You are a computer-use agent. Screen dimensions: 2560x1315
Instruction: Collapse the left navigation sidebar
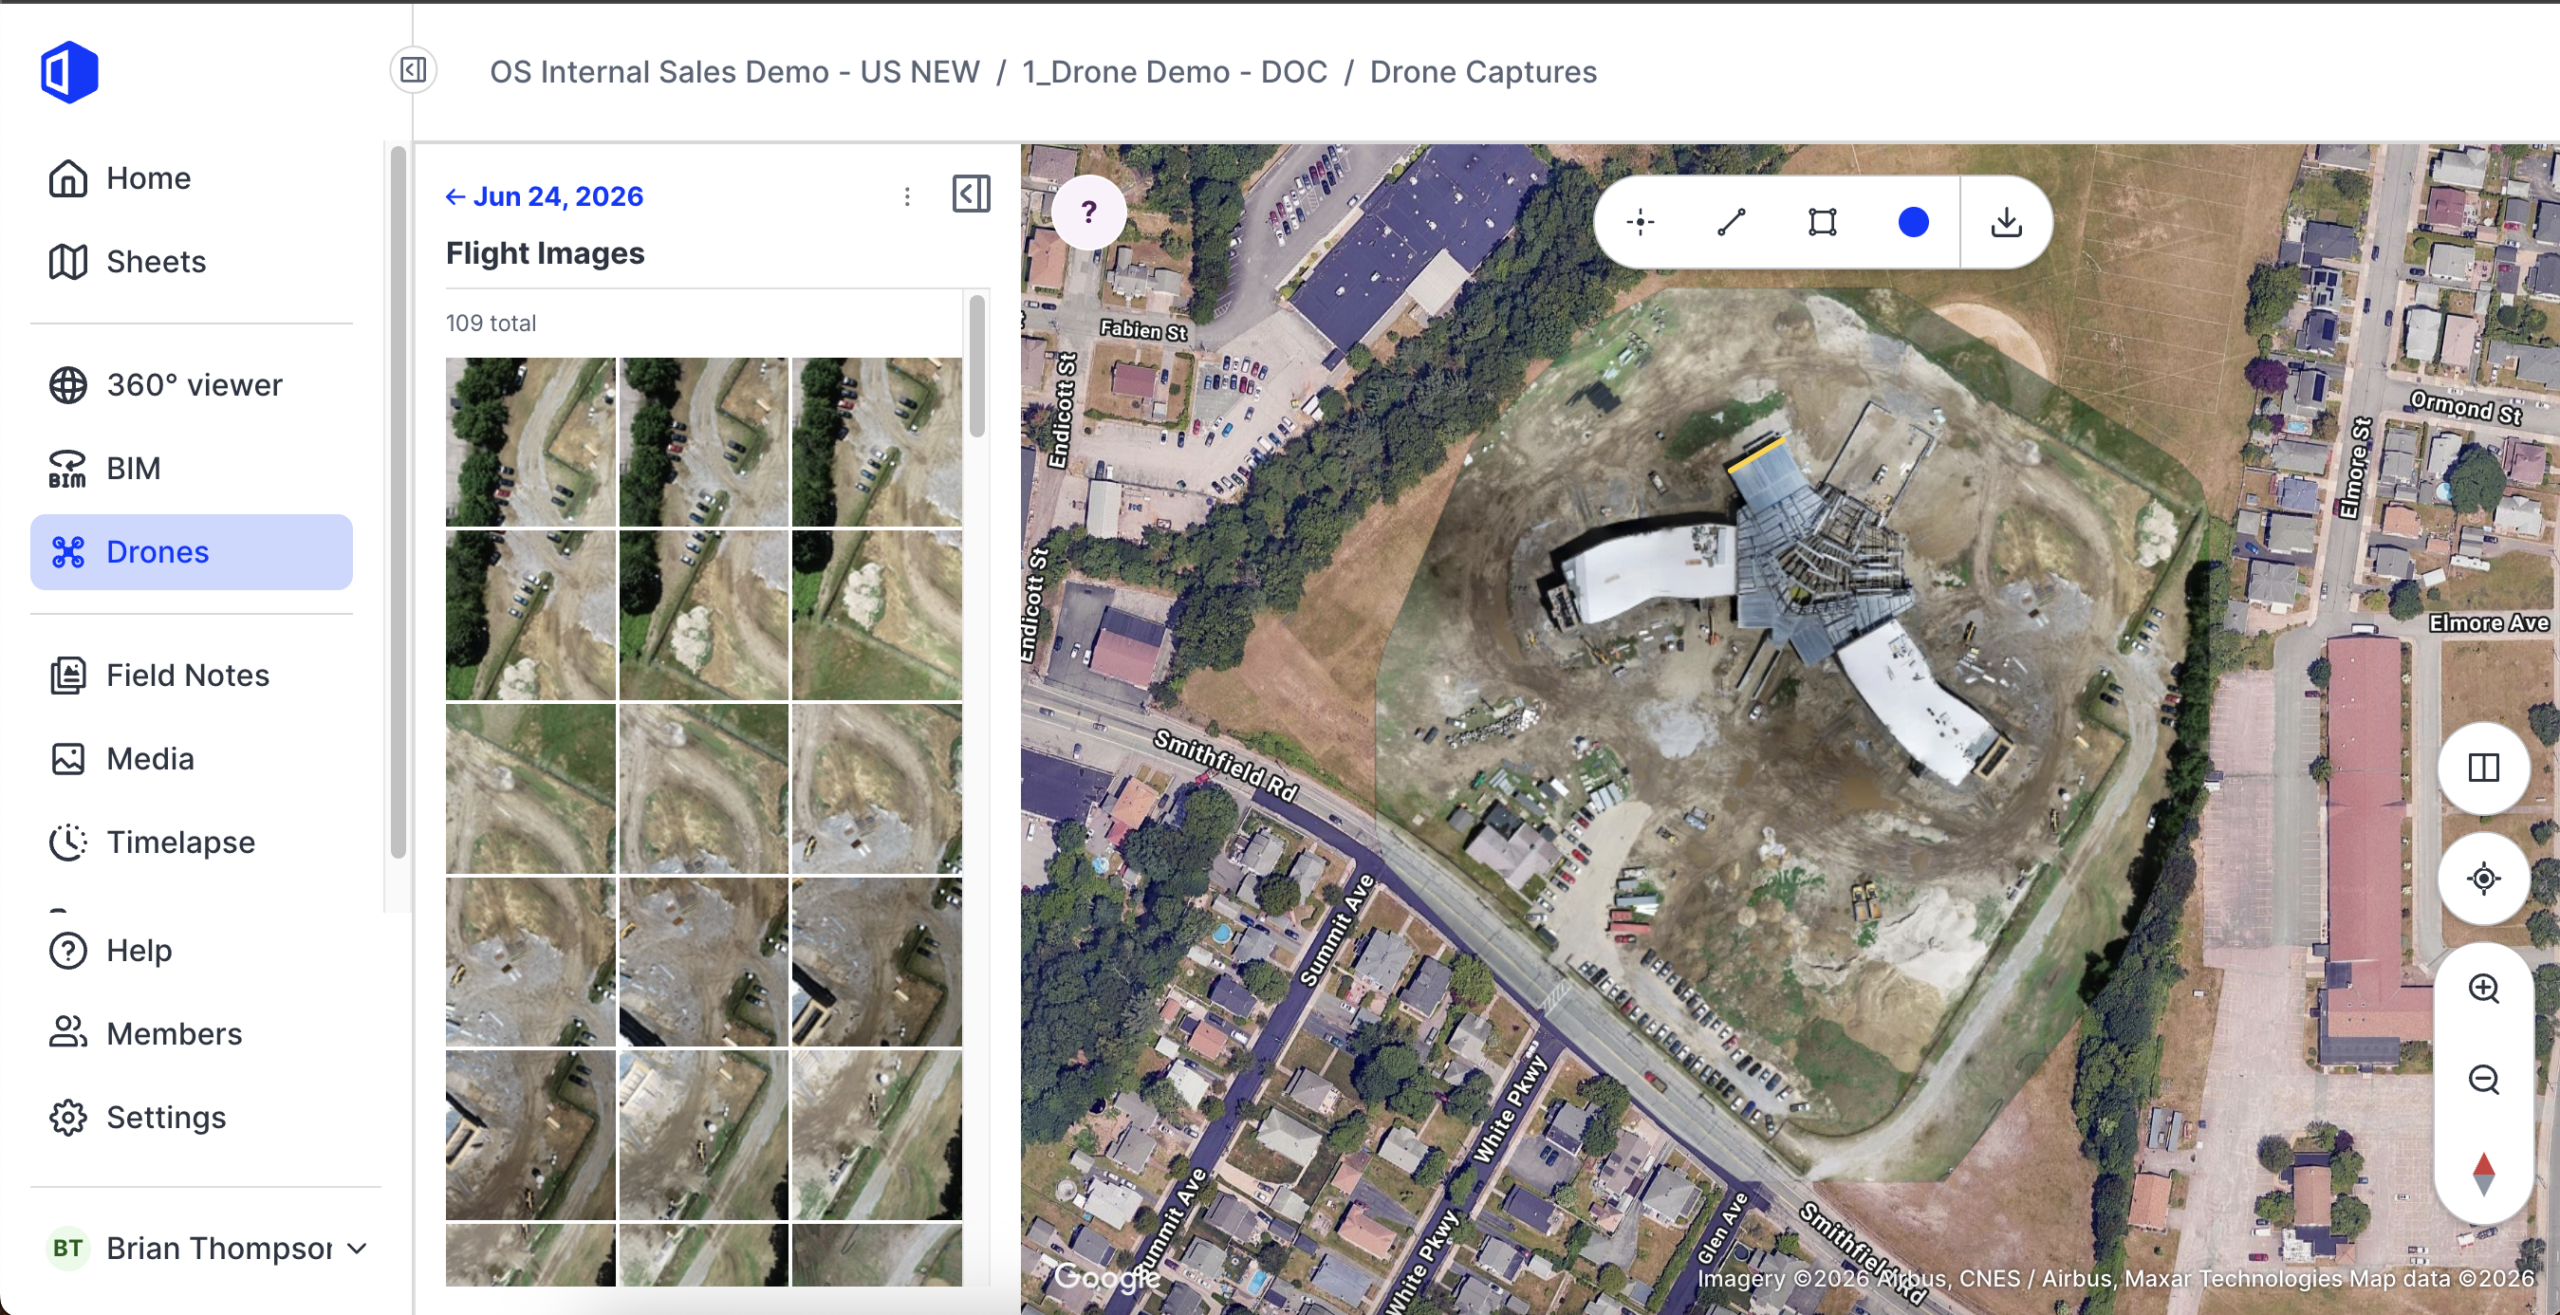[413, 70]
